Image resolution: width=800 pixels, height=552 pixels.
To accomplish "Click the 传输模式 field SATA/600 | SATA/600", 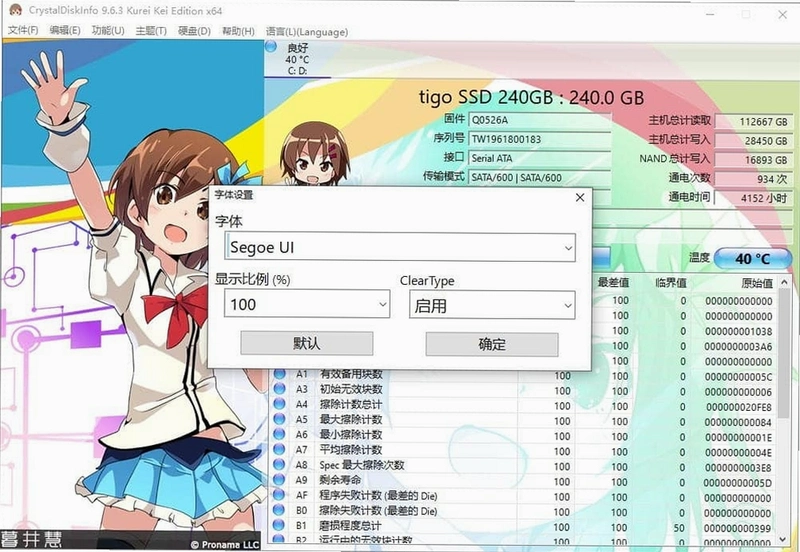I will point(539,178).
